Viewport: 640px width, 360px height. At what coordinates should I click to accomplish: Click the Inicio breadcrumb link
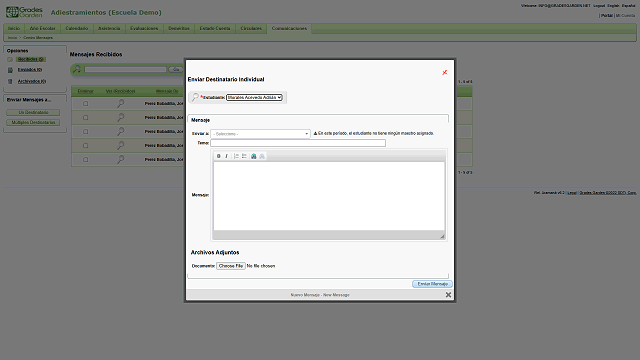pos(13,38)
